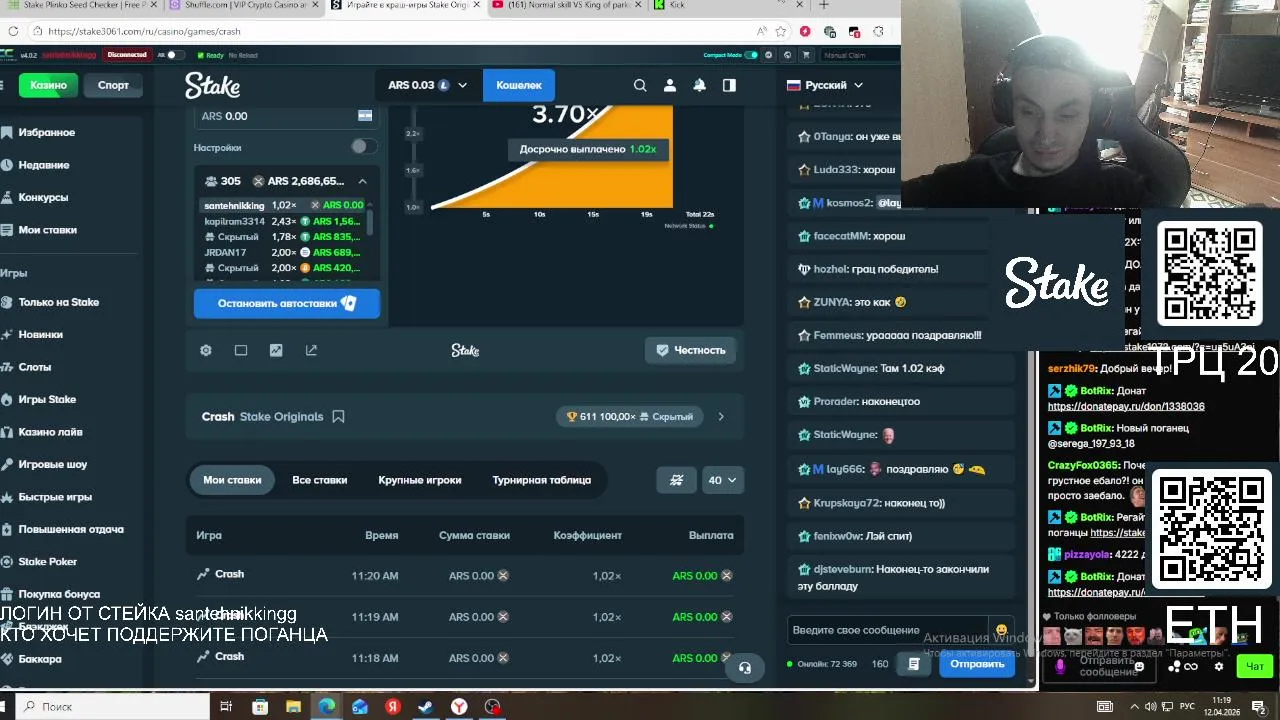Toggle the Настройки switch
1280x720 pixels.
(365, 147)
